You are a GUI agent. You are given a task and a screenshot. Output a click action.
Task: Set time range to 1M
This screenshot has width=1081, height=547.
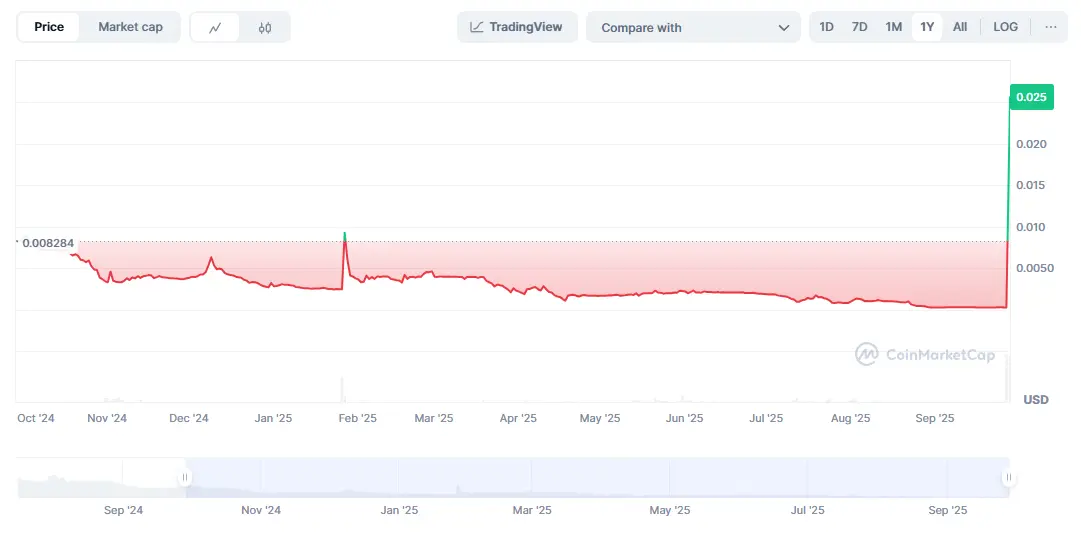click(893, 27)
